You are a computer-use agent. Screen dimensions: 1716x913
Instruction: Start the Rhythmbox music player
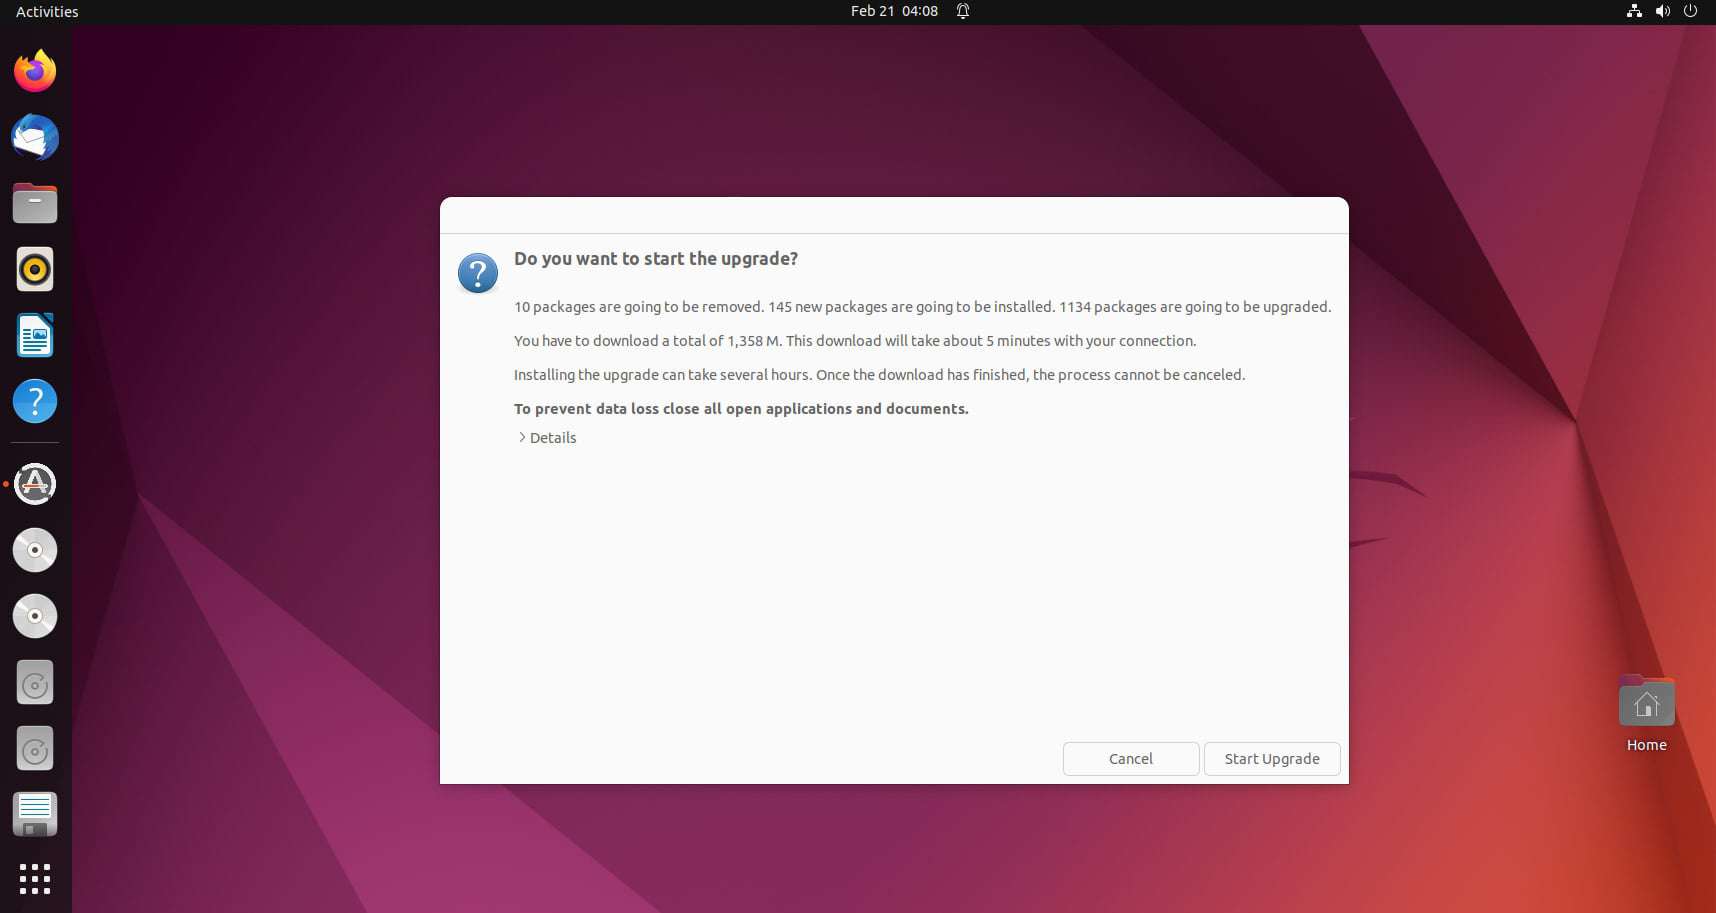tap(34, 268)
